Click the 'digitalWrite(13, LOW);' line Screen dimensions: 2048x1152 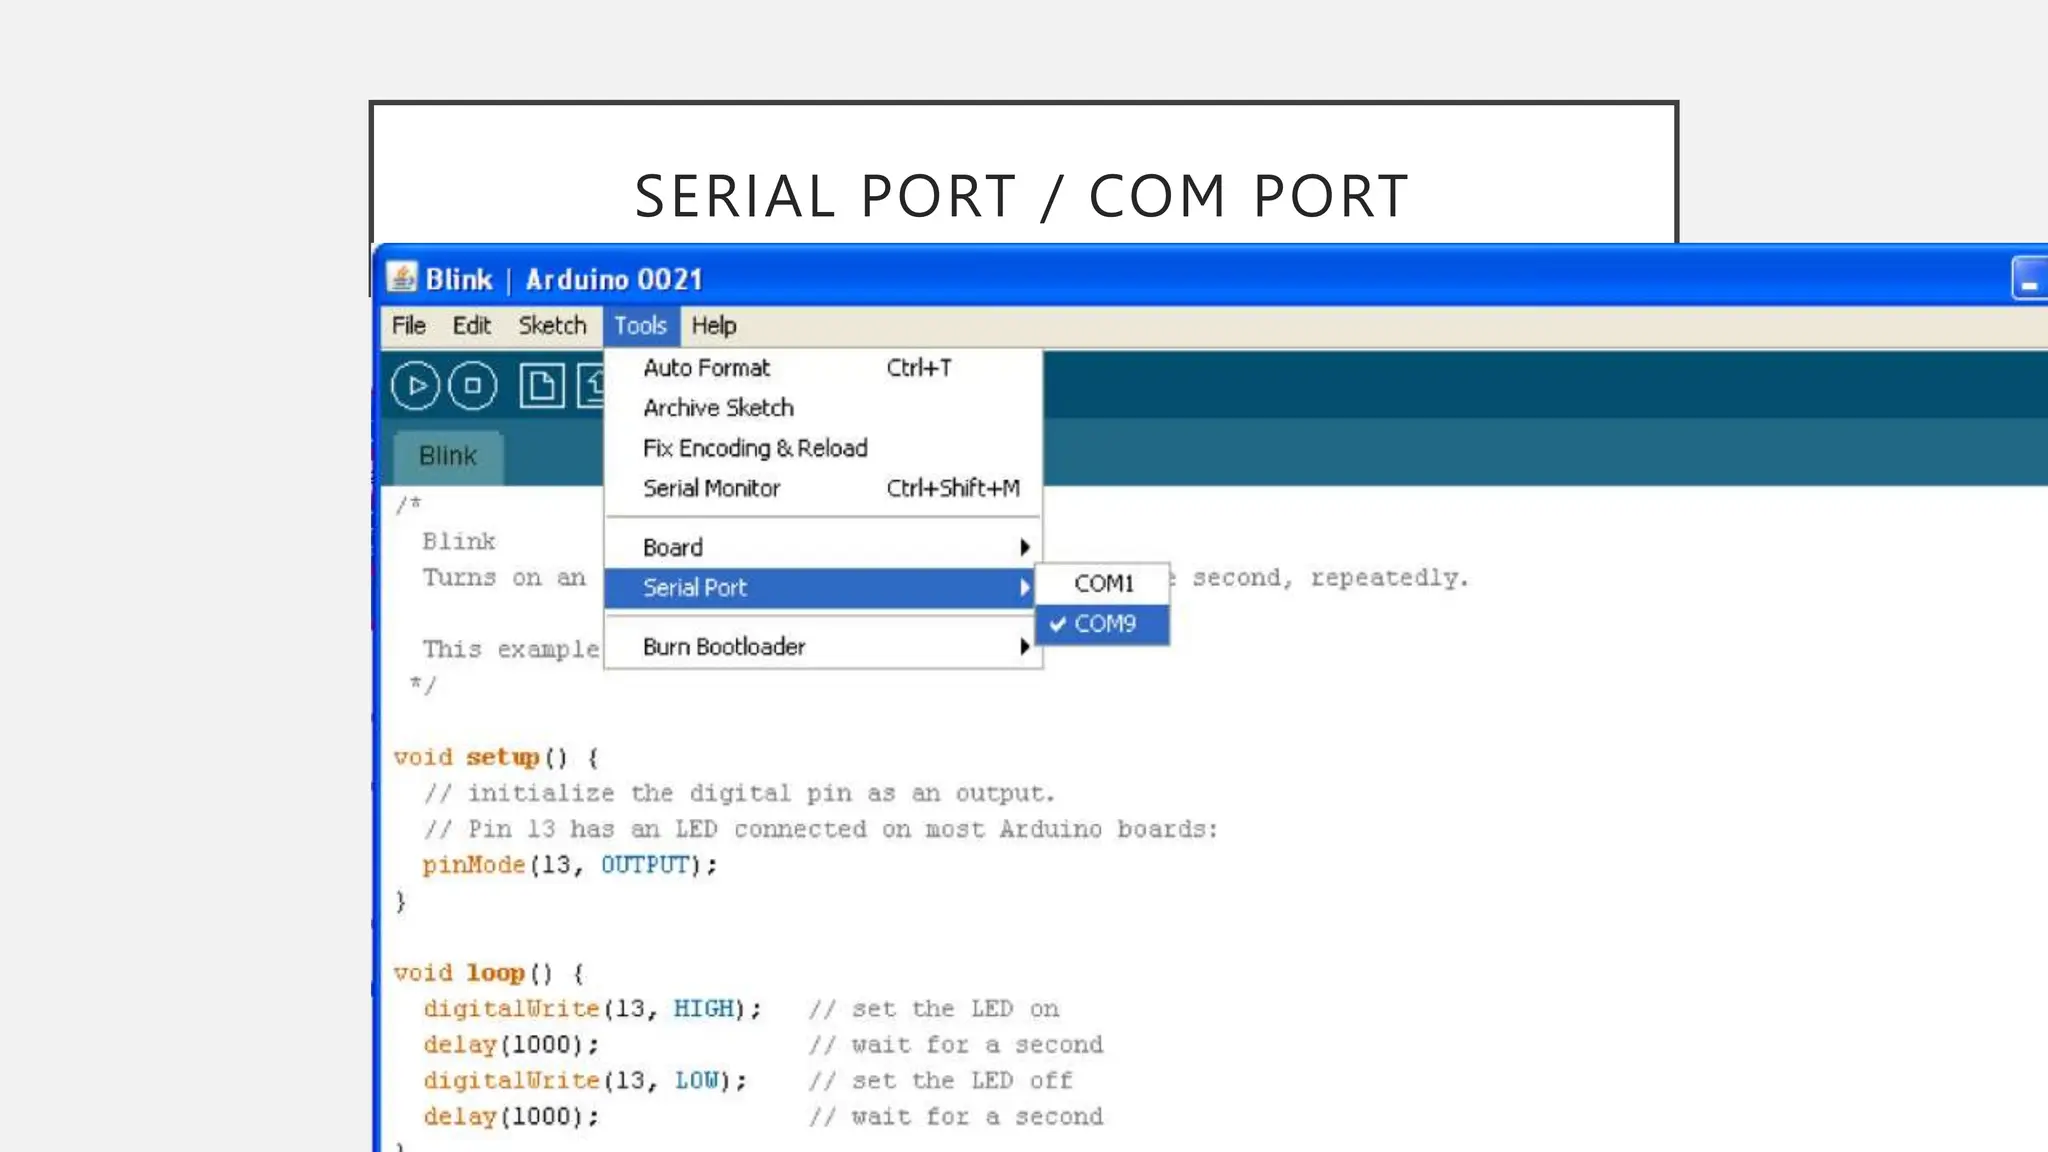click(585, 1081)
